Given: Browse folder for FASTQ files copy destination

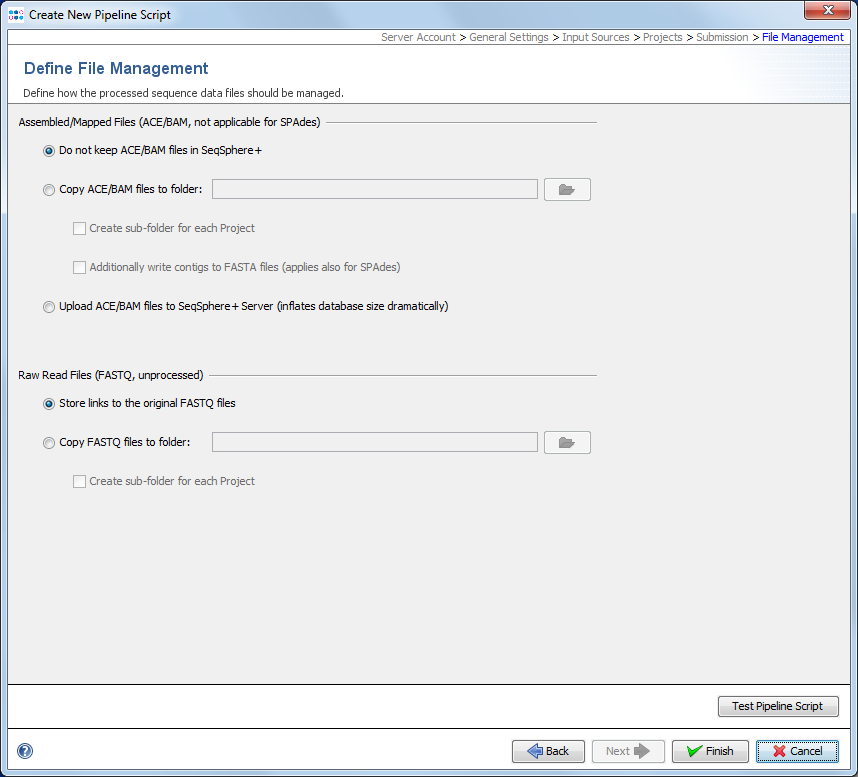Looking at the screenshot, I should pyautogui.click(x=567, y=442).
